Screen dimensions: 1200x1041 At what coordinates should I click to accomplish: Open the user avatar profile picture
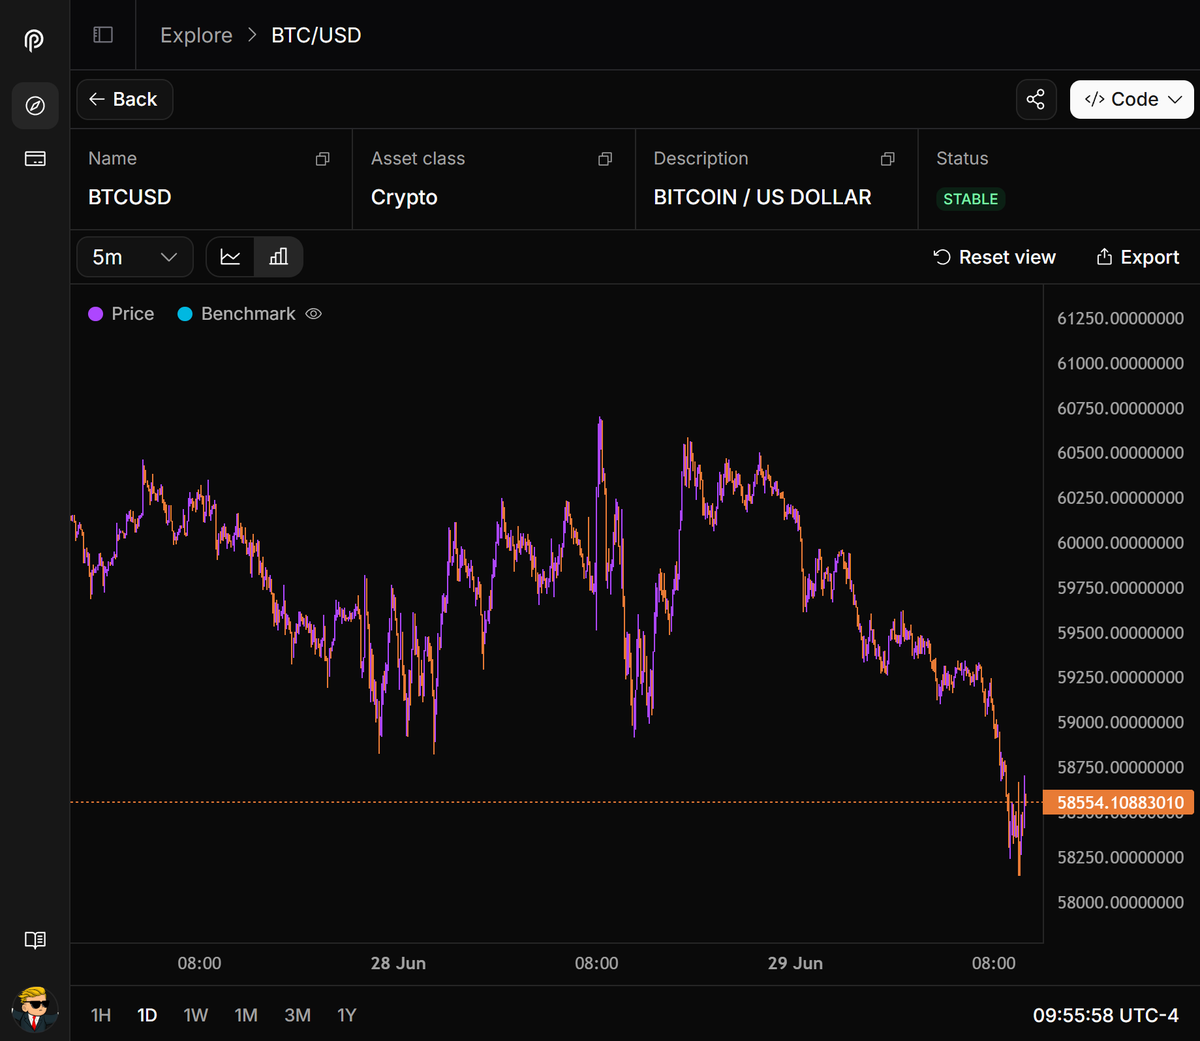(35, 1010)
